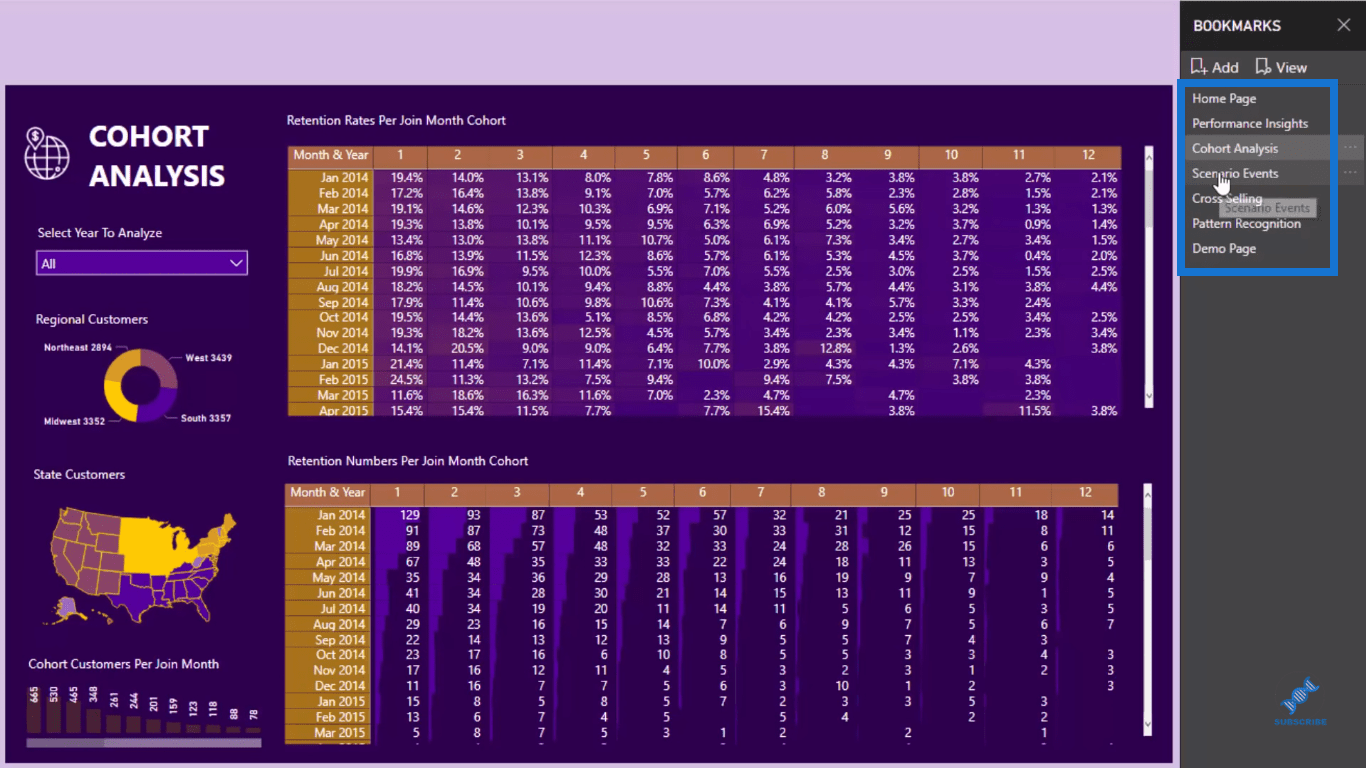Open ellipsis menu for Scenario Events bookmark

(x=1350, y=173)
